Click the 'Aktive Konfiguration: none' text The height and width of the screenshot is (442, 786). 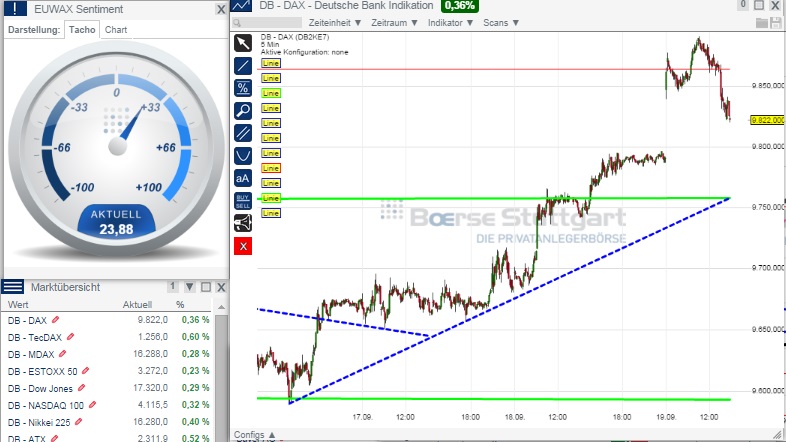pyautogui.click(x=304, y=52)
